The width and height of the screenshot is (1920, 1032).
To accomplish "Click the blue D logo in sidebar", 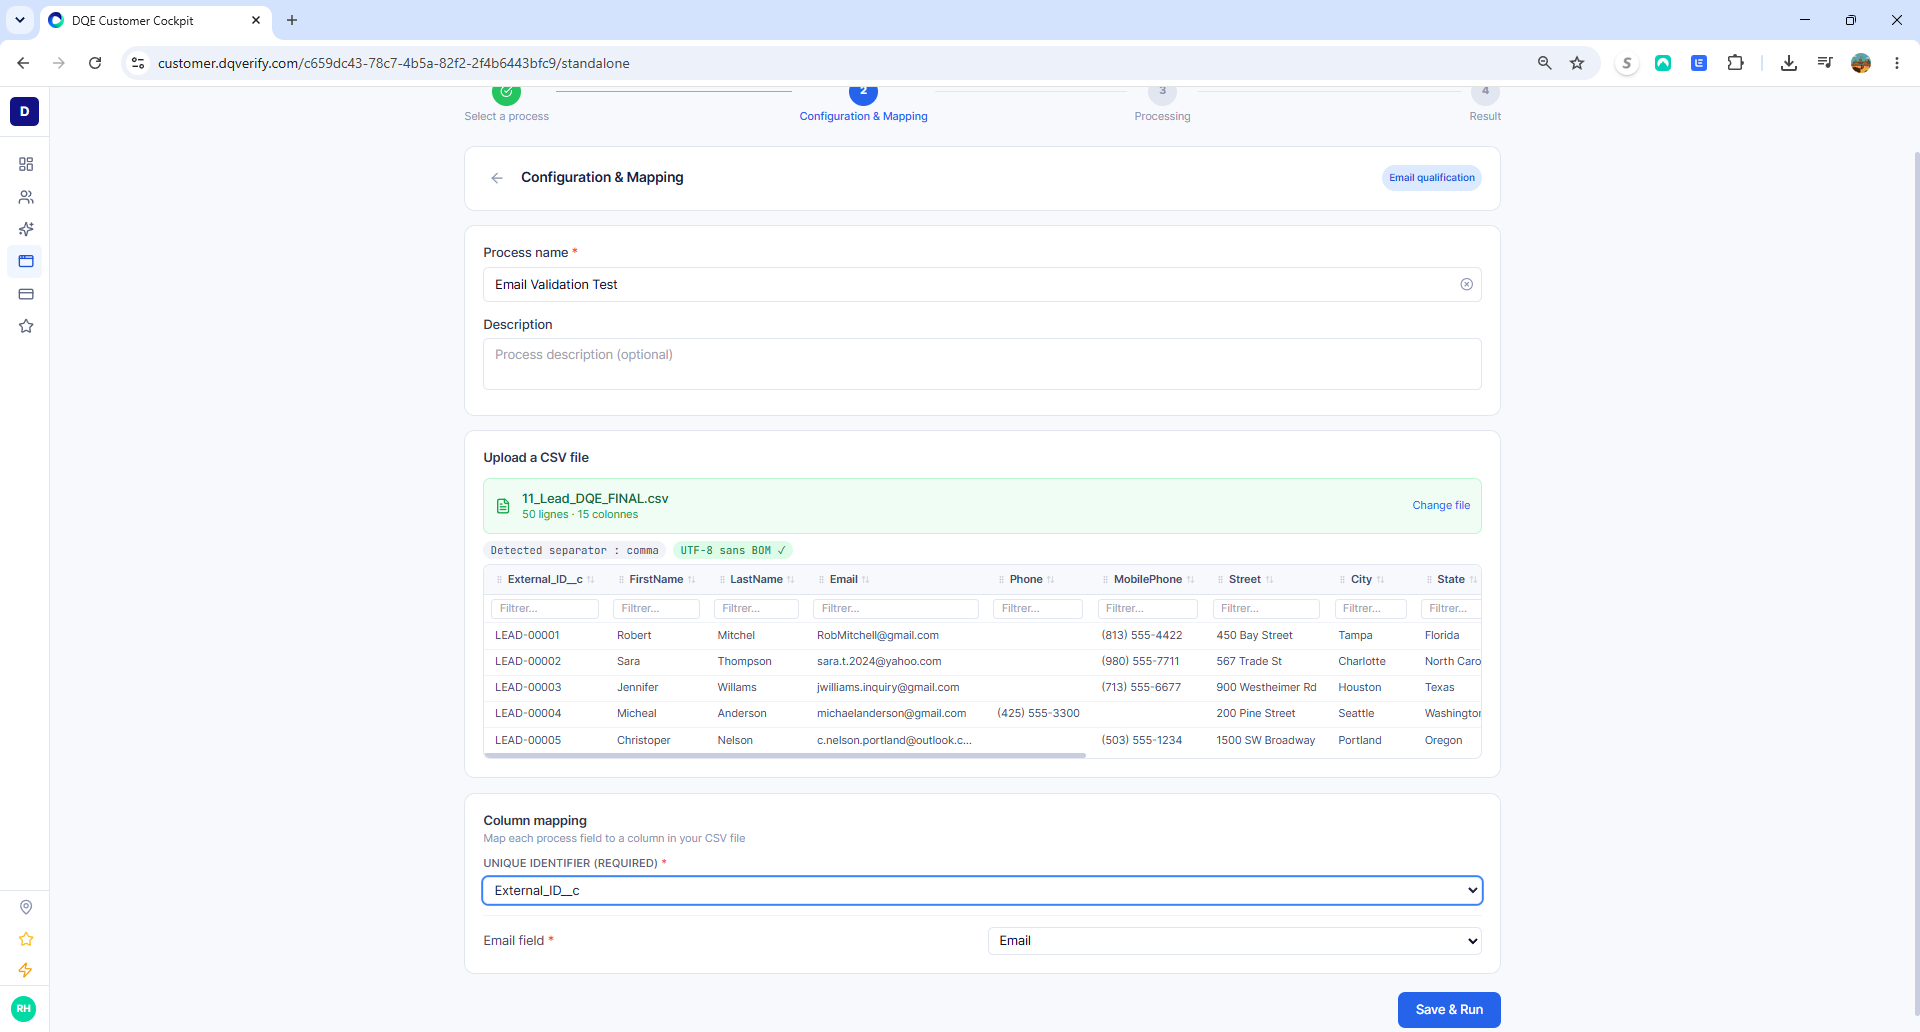I will pos(25,111).
